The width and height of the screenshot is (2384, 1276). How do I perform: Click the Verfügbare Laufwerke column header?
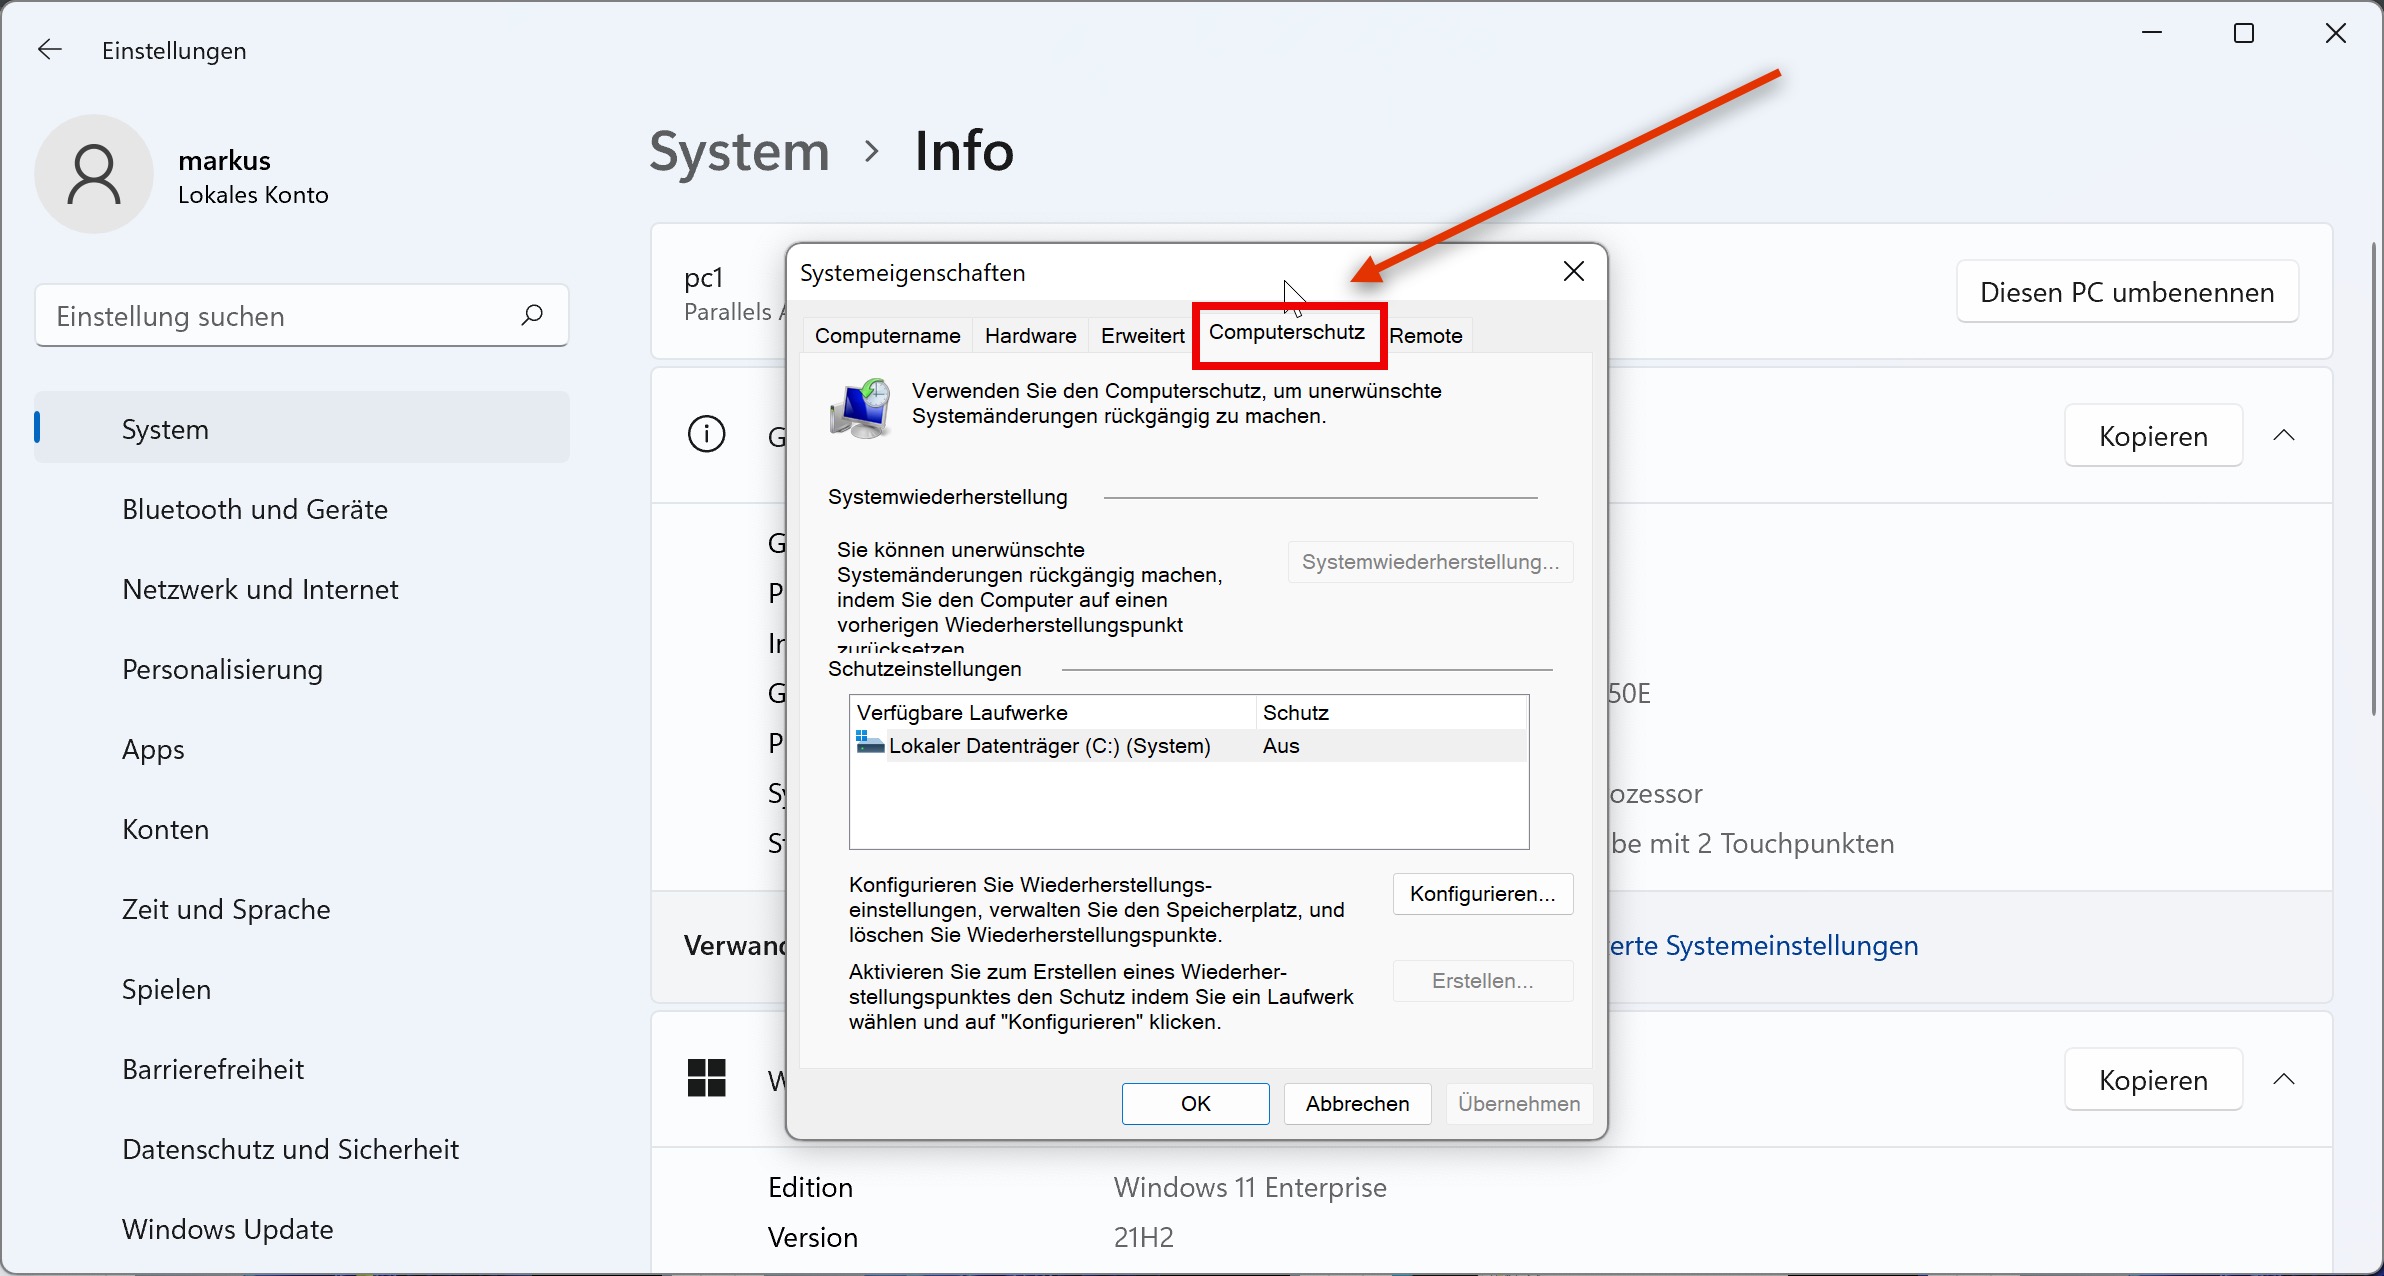tap(1053, 713)
